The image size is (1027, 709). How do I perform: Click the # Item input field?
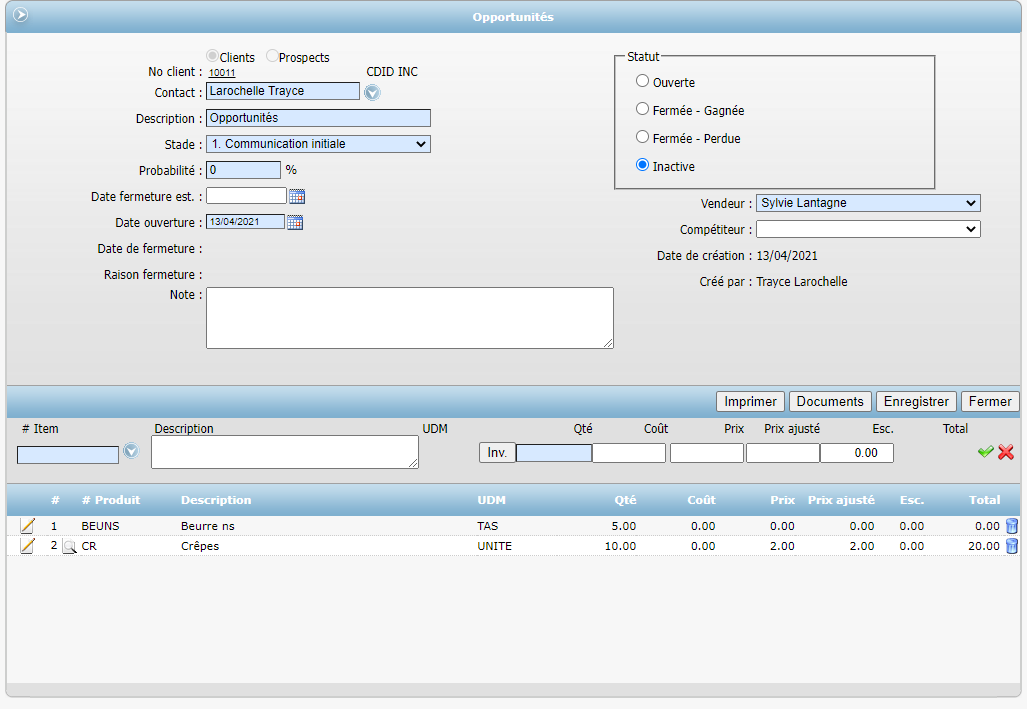[68, 455]
